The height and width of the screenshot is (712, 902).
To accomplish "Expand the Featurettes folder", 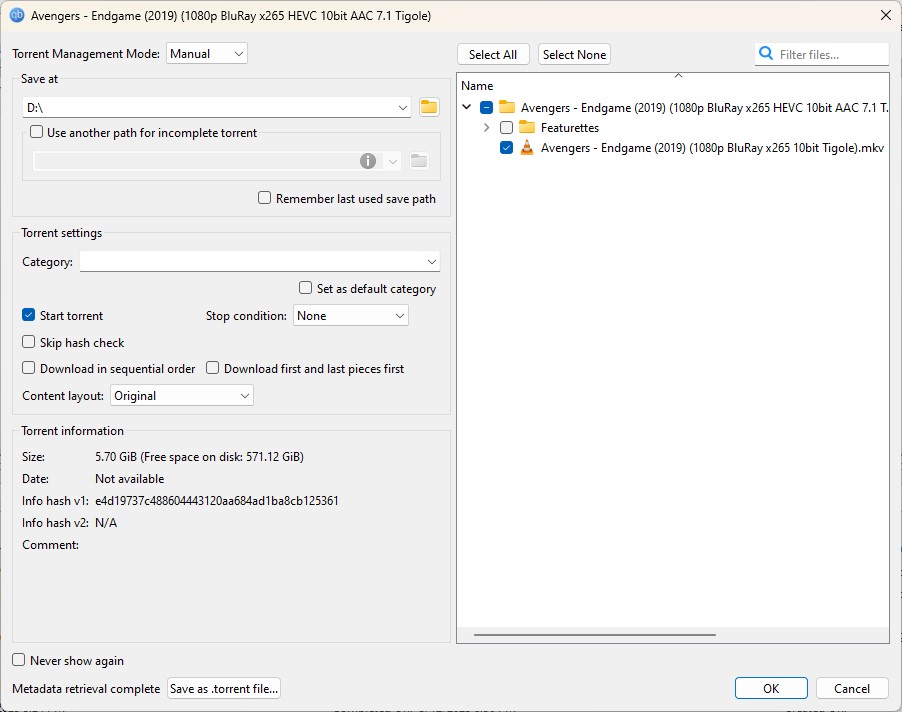I will 487,128.
